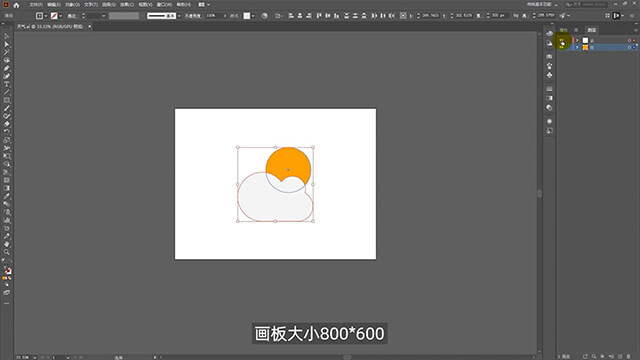Open the Help menu (帮助)
Screen dimensions: 640x360
point(183,4)
